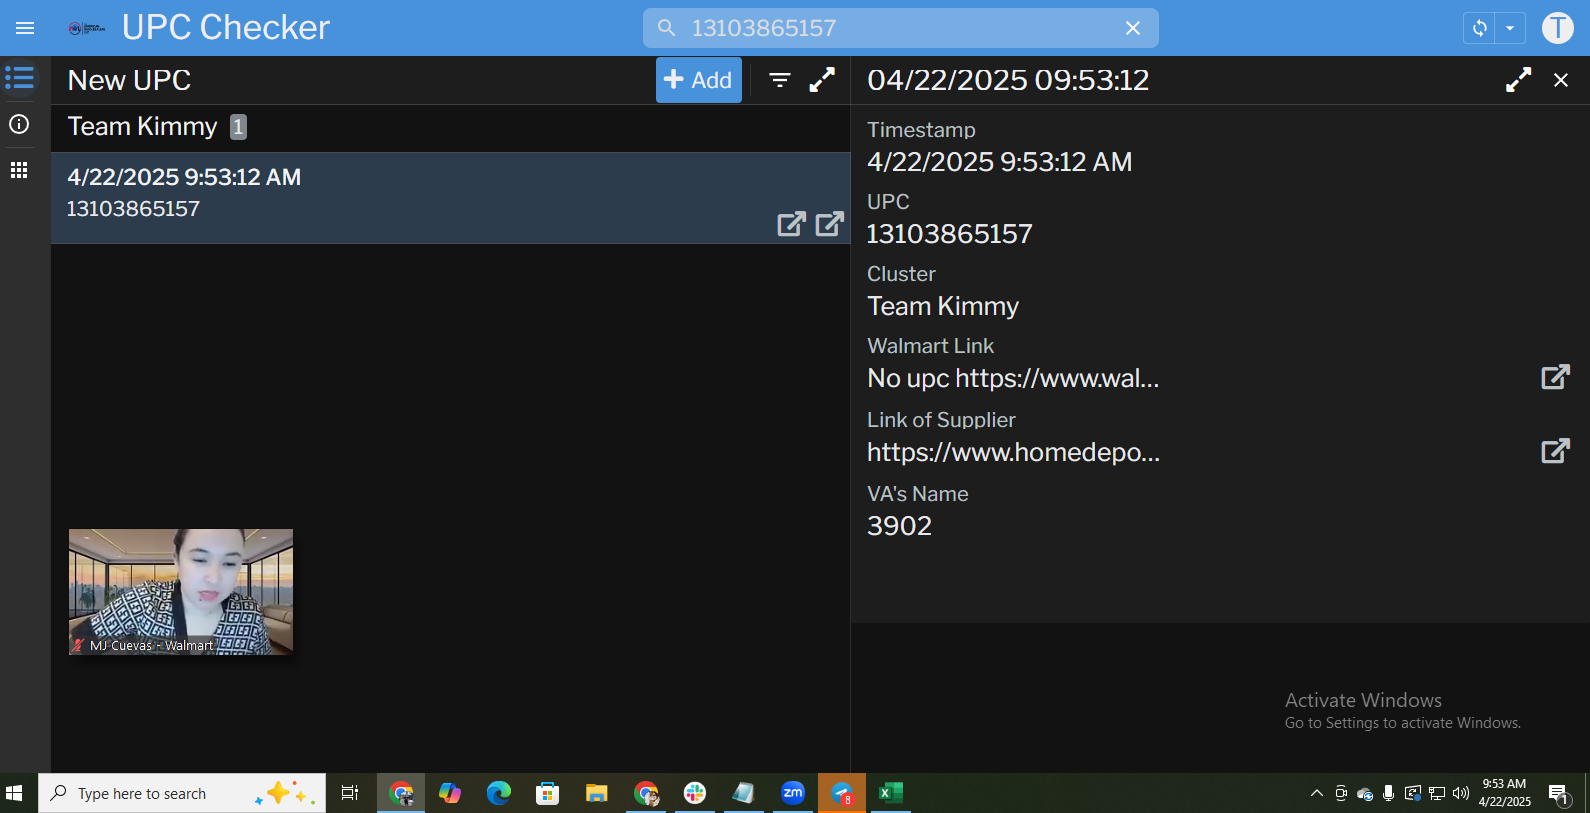Expand the detail panel to fullscreen
The width and height of the screenshot is (1590, 813).
coord(1518,80)
